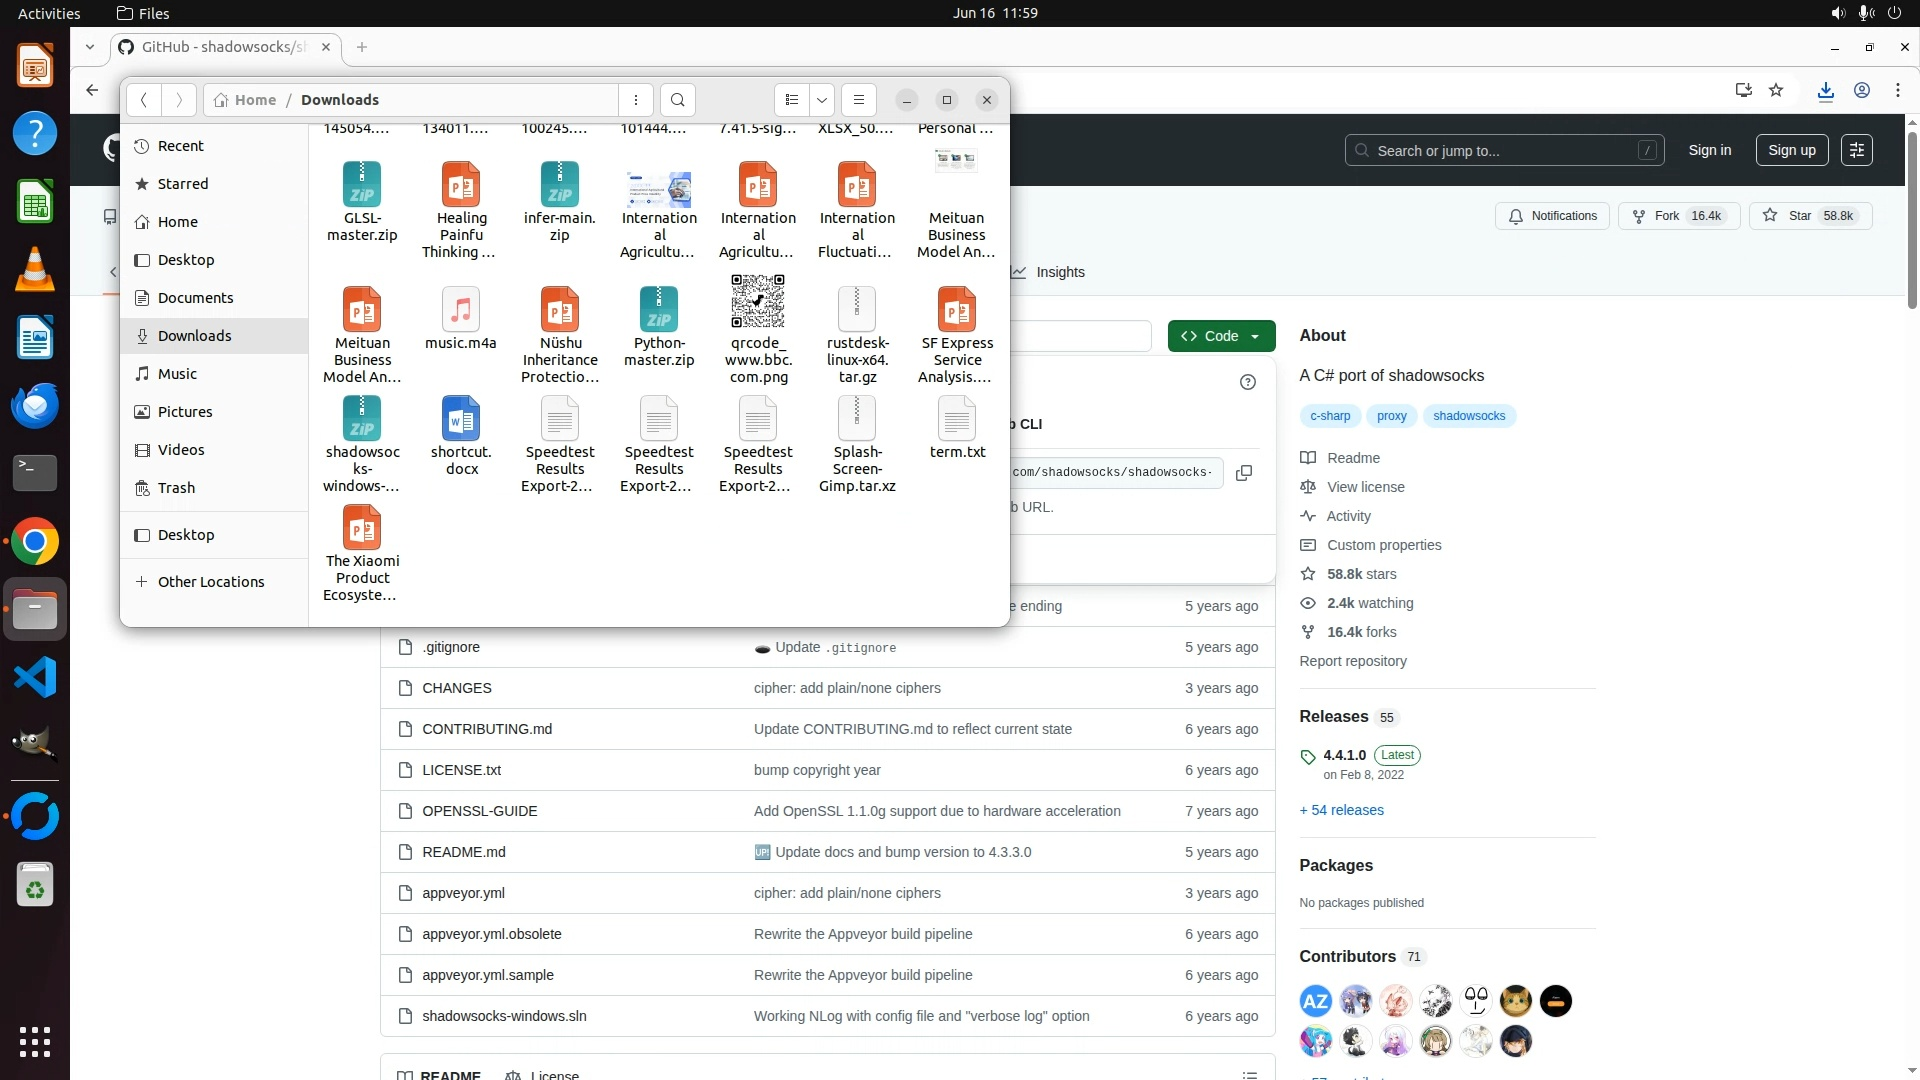Image resolution: width=1920 pixels, height=1080 pixels.
Task: Open the Insights tab
Action: [1059, 272]
